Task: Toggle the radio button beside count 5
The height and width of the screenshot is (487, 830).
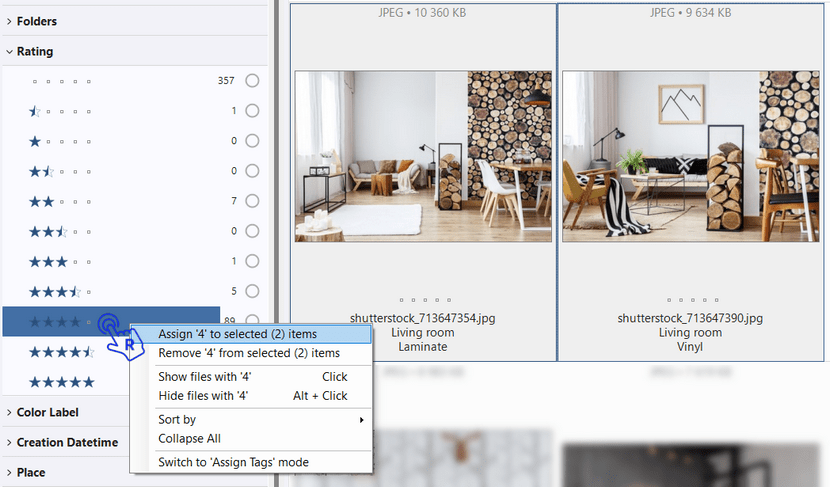Action: coord(252,291)
